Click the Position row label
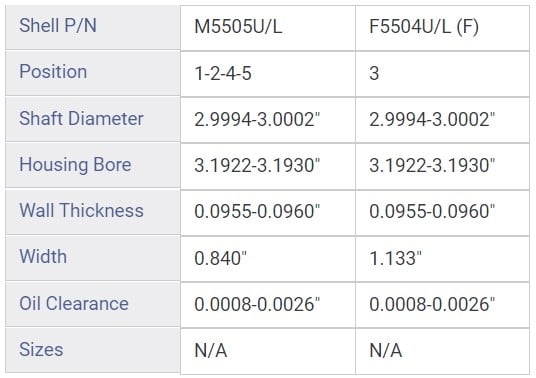The image size is (536, 378). tap(93, 73)
